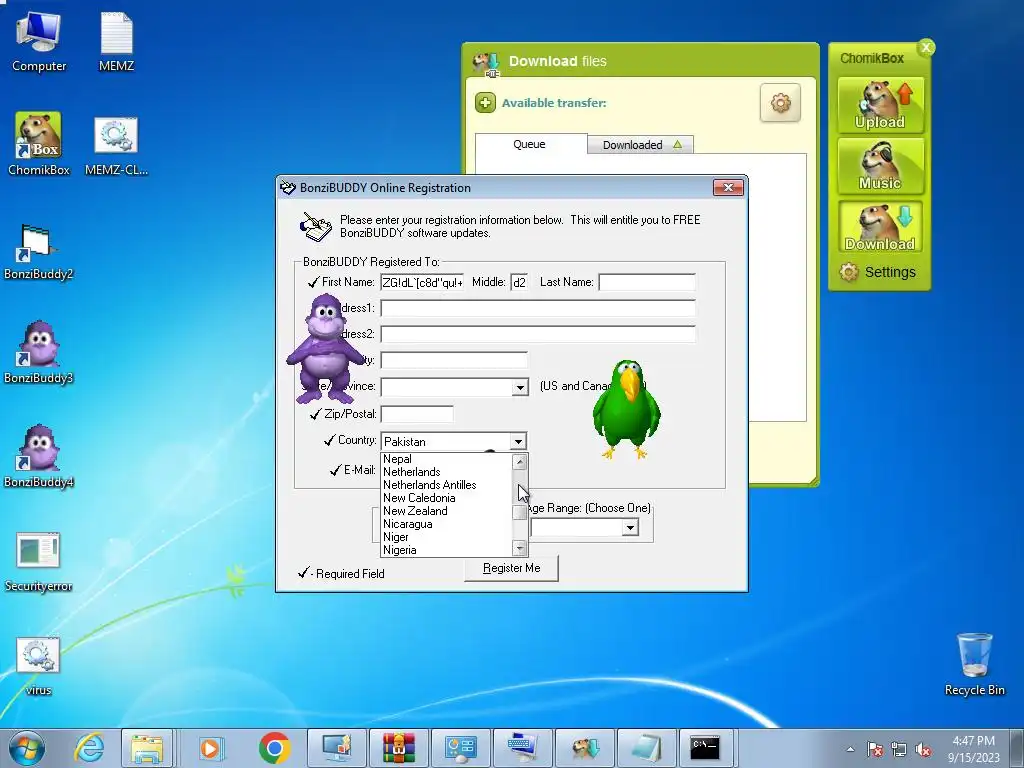Click the muted volume tray icon
1024x768 pixels.
click(923, 750)
